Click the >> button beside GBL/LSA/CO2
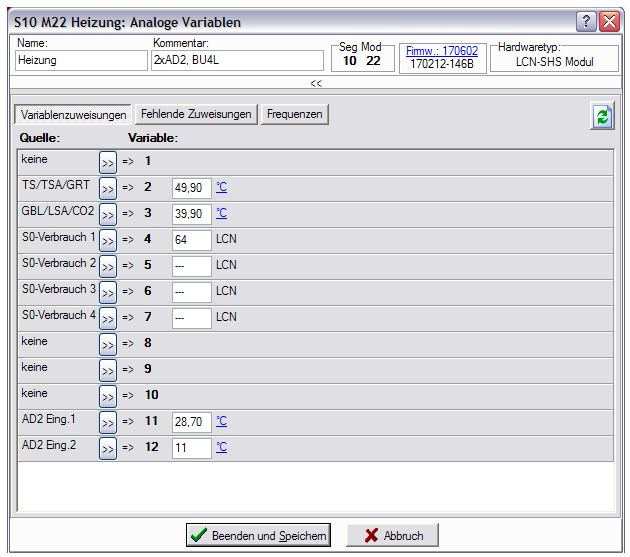This screenshot has height=557, width=630. pos(108,214)
